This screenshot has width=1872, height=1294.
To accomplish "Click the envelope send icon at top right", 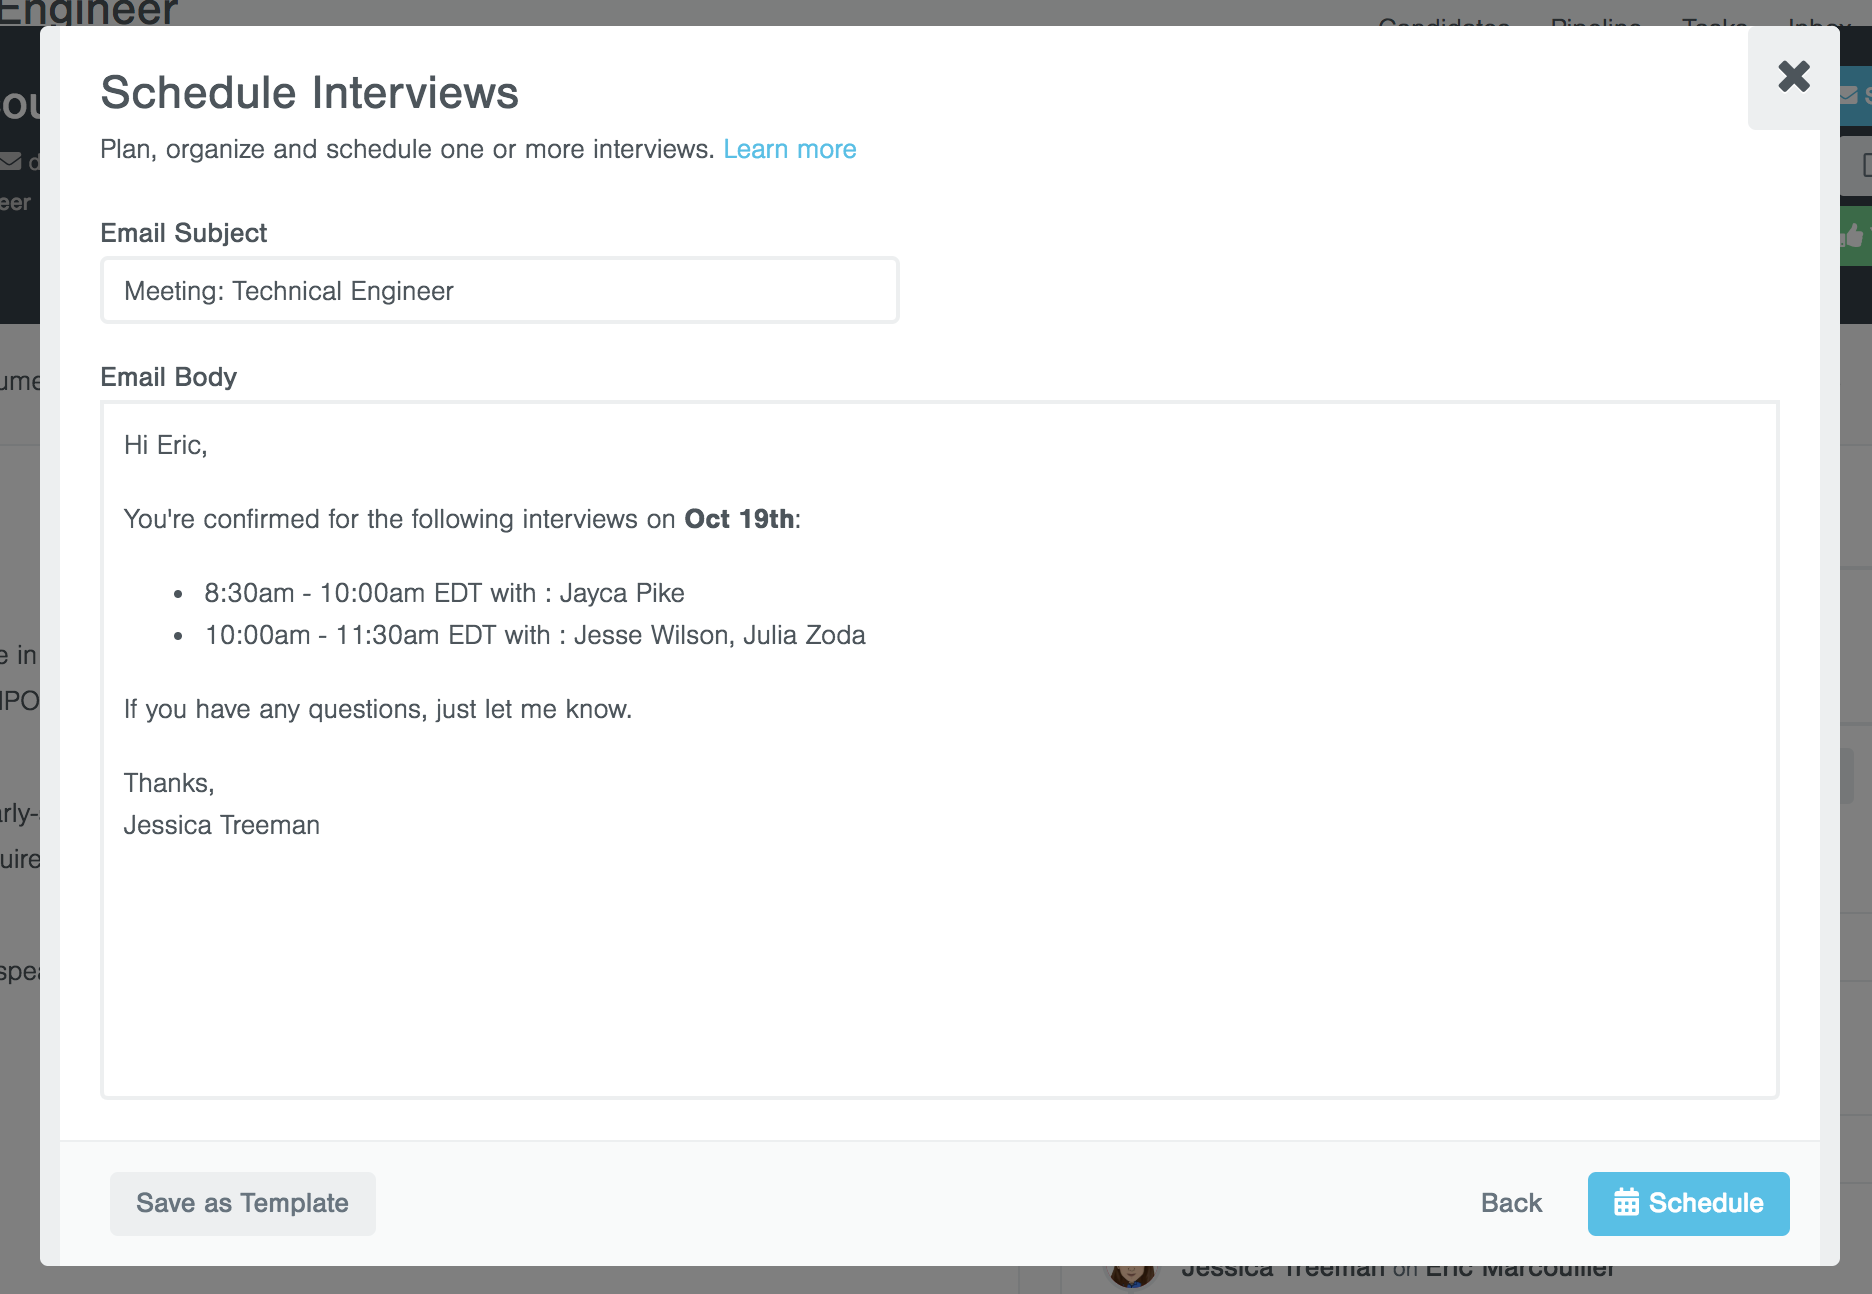I will point(1847,95).
